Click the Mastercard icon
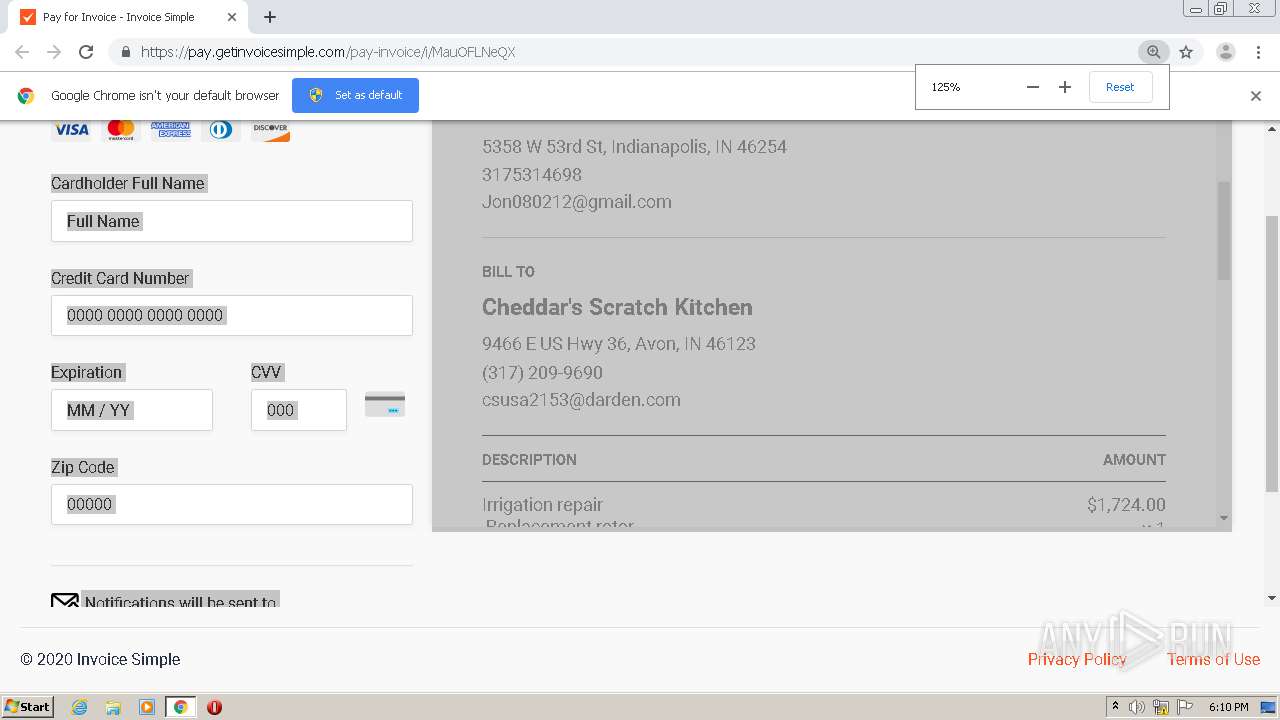 tap(121, 130)
